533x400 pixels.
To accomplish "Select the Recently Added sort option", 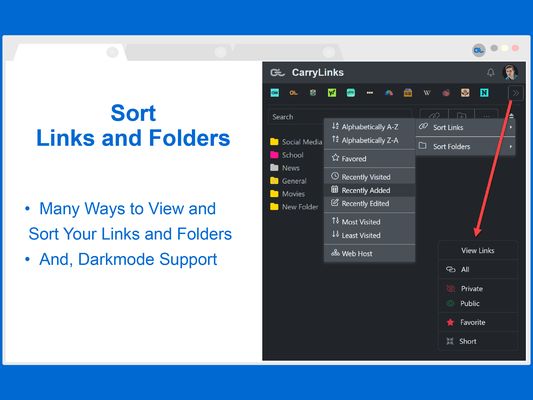I will [369, 190].
